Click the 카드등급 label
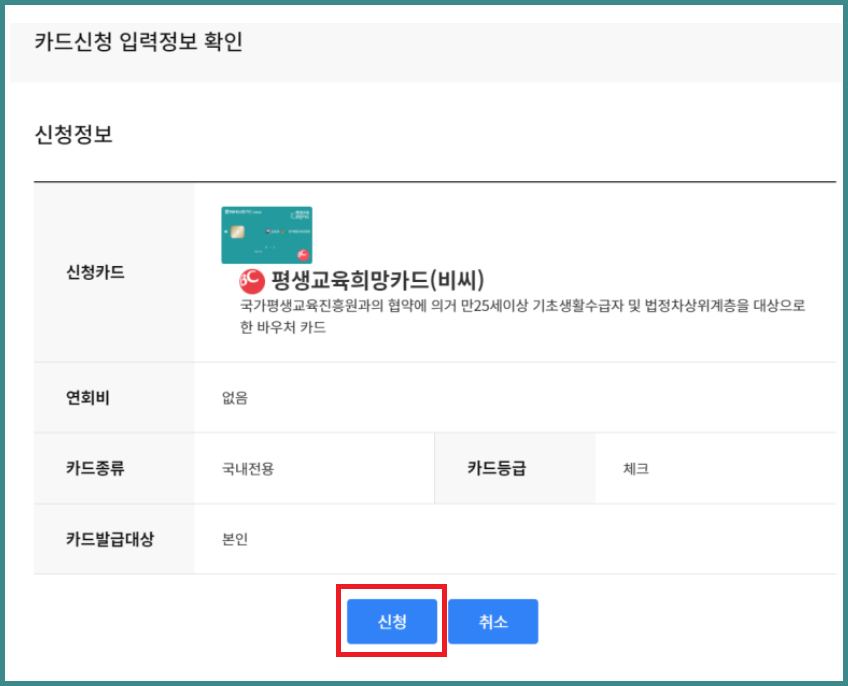This screenshot has height=686, width=848. tap(496, 468)
